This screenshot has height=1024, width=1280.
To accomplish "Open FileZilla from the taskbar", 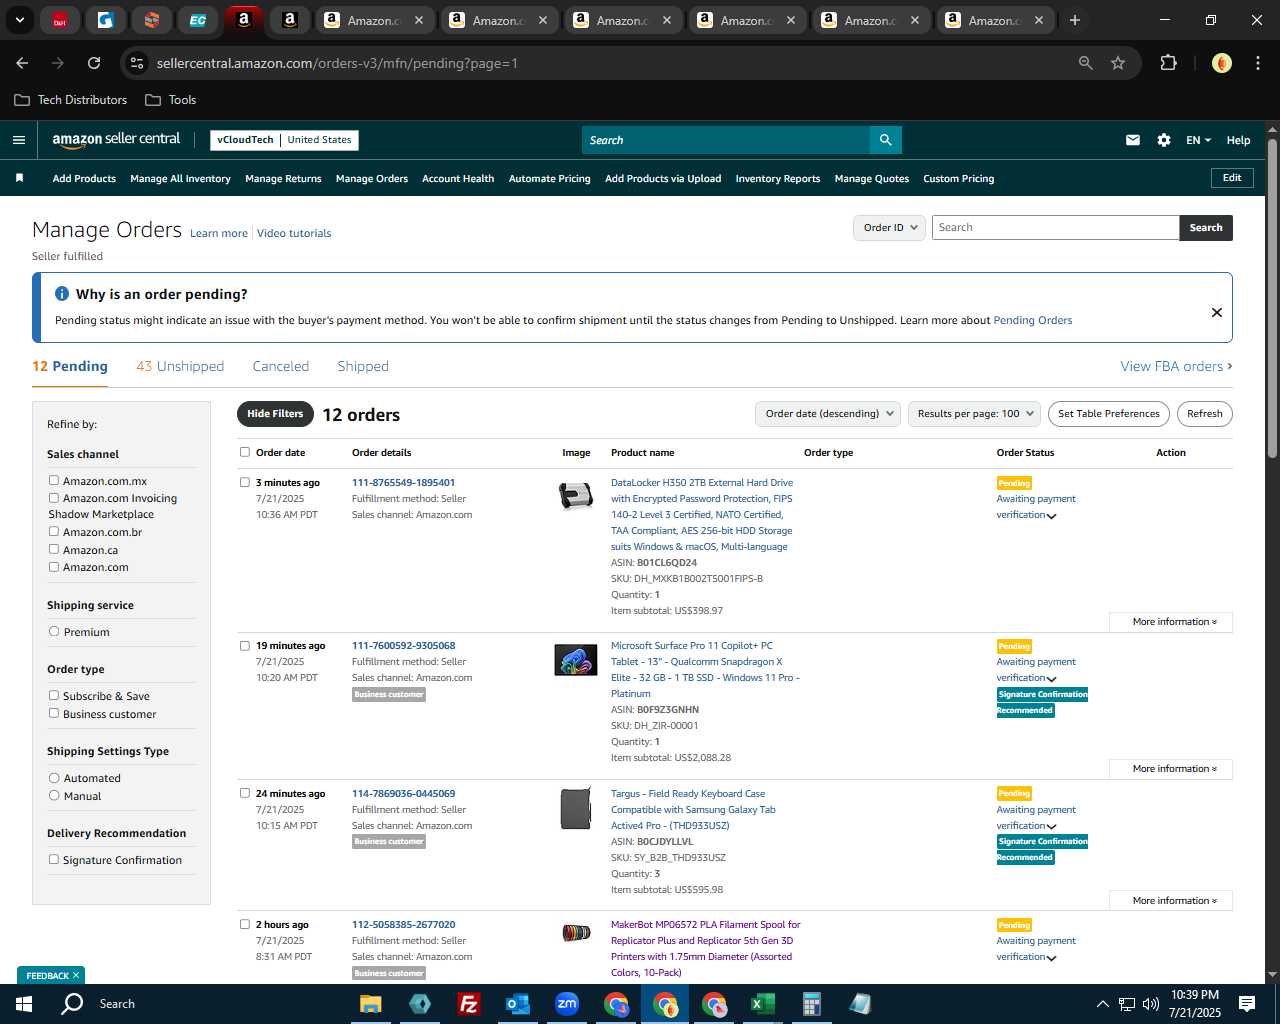I will [x=468, y=1004].
